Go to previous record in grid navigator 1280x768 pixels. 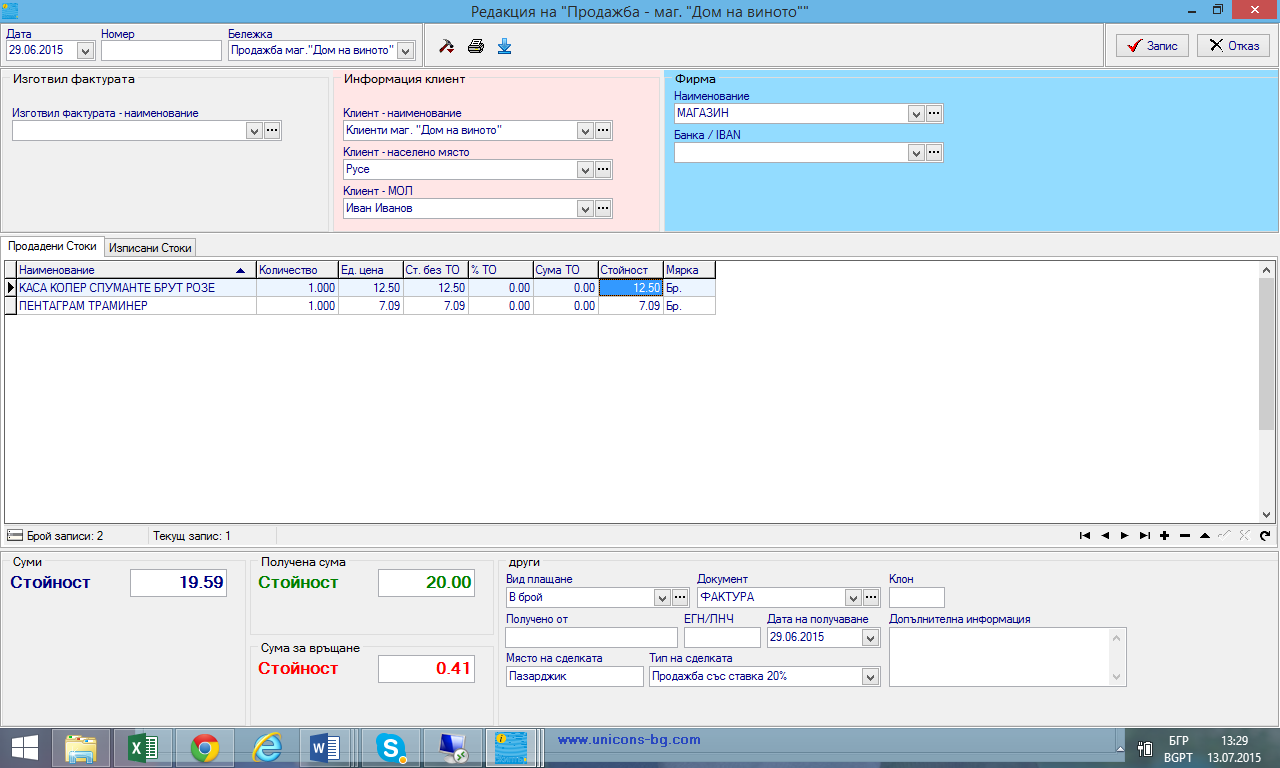1105,536
